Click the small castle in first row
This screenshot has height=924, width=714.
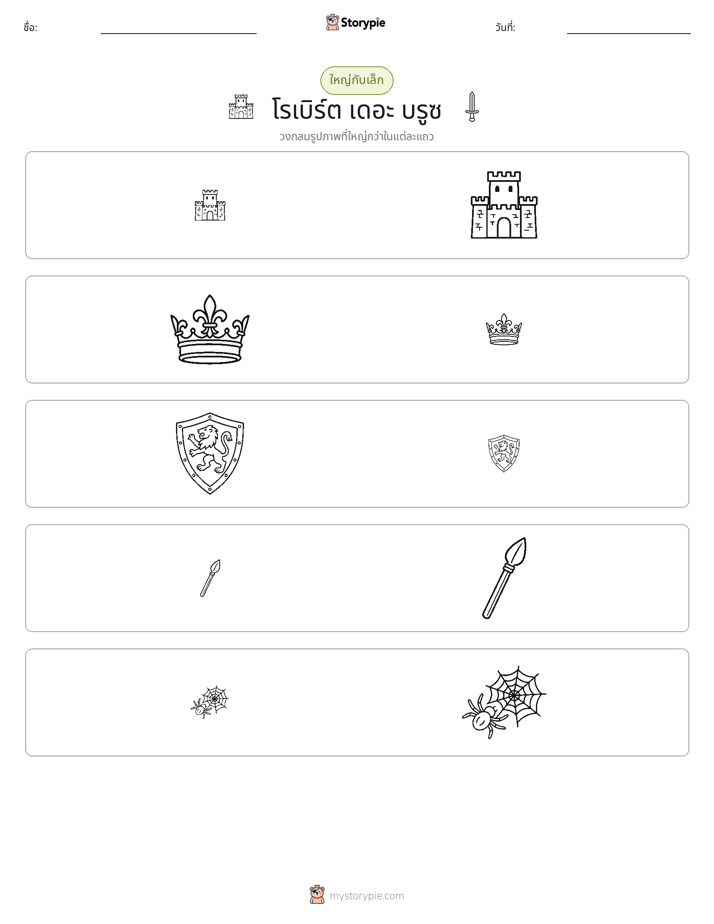(210, 205)
